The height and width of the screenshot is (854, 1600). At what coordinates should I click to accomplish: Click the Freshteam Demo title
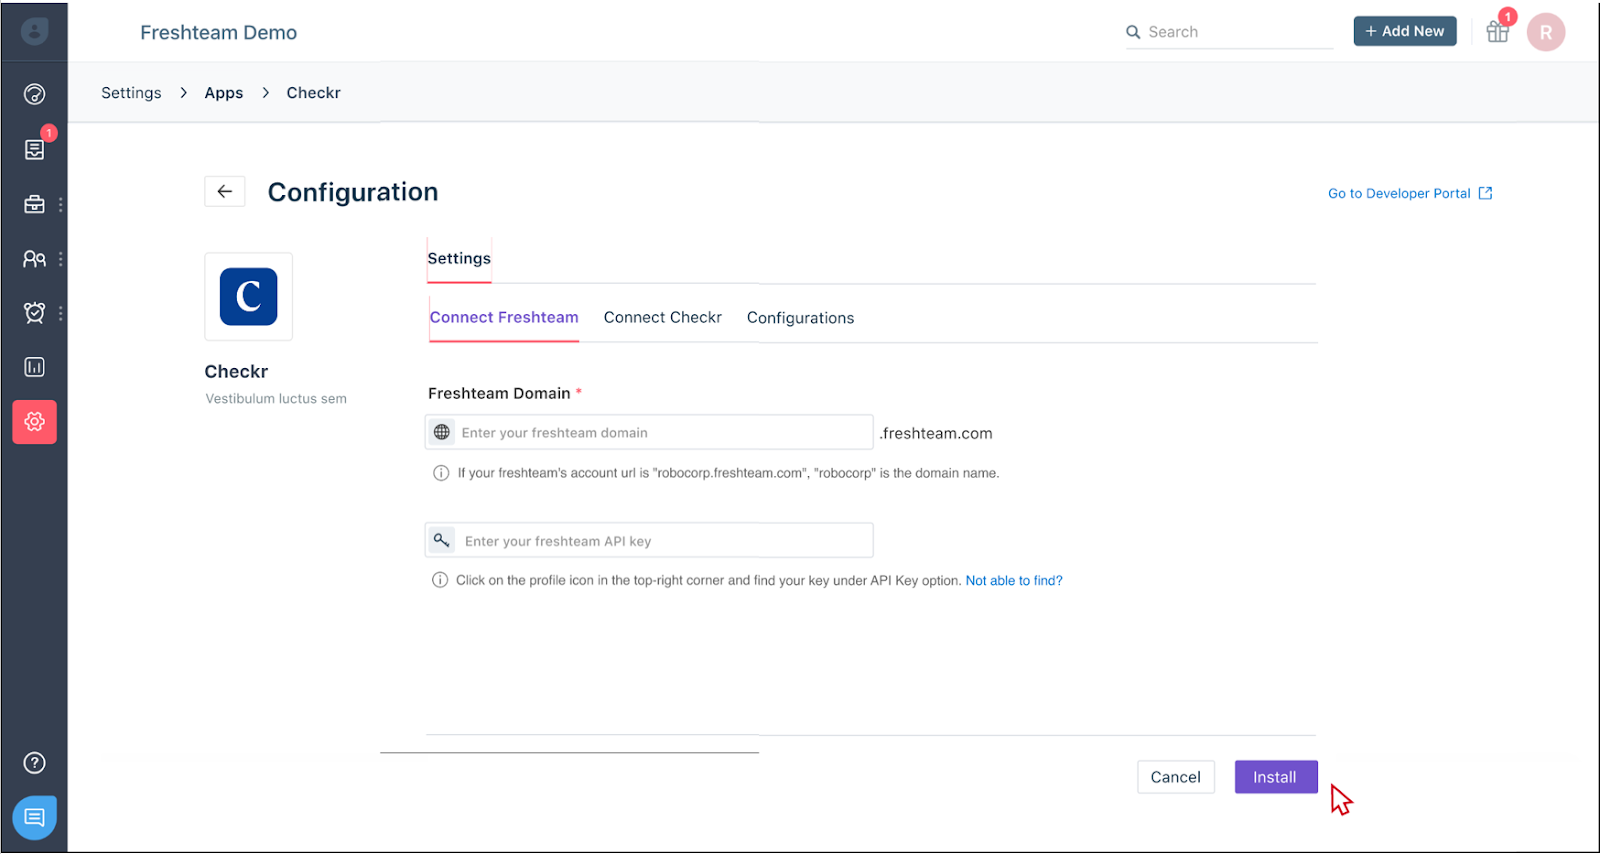(219, 32)
